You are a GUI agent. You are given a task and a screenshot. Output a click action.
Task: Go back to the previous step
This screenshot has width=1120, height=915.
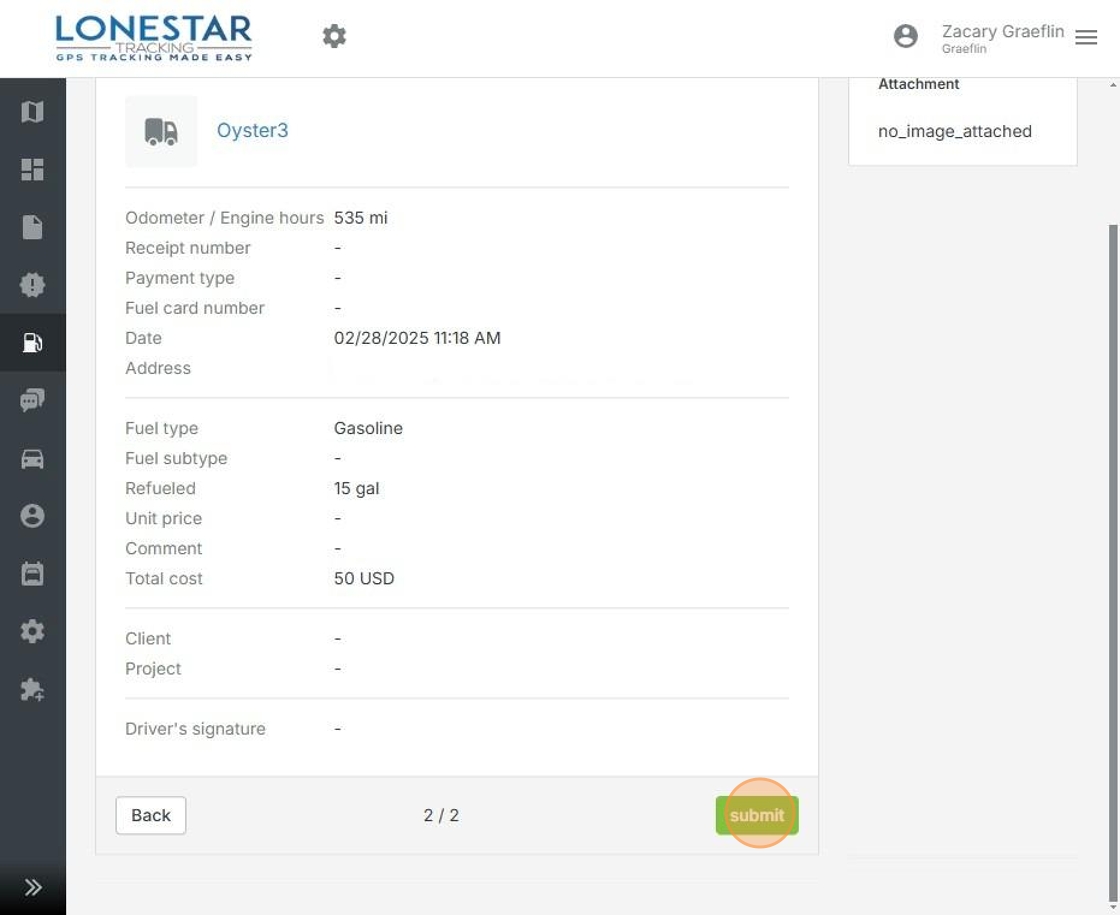pos(150,815)
